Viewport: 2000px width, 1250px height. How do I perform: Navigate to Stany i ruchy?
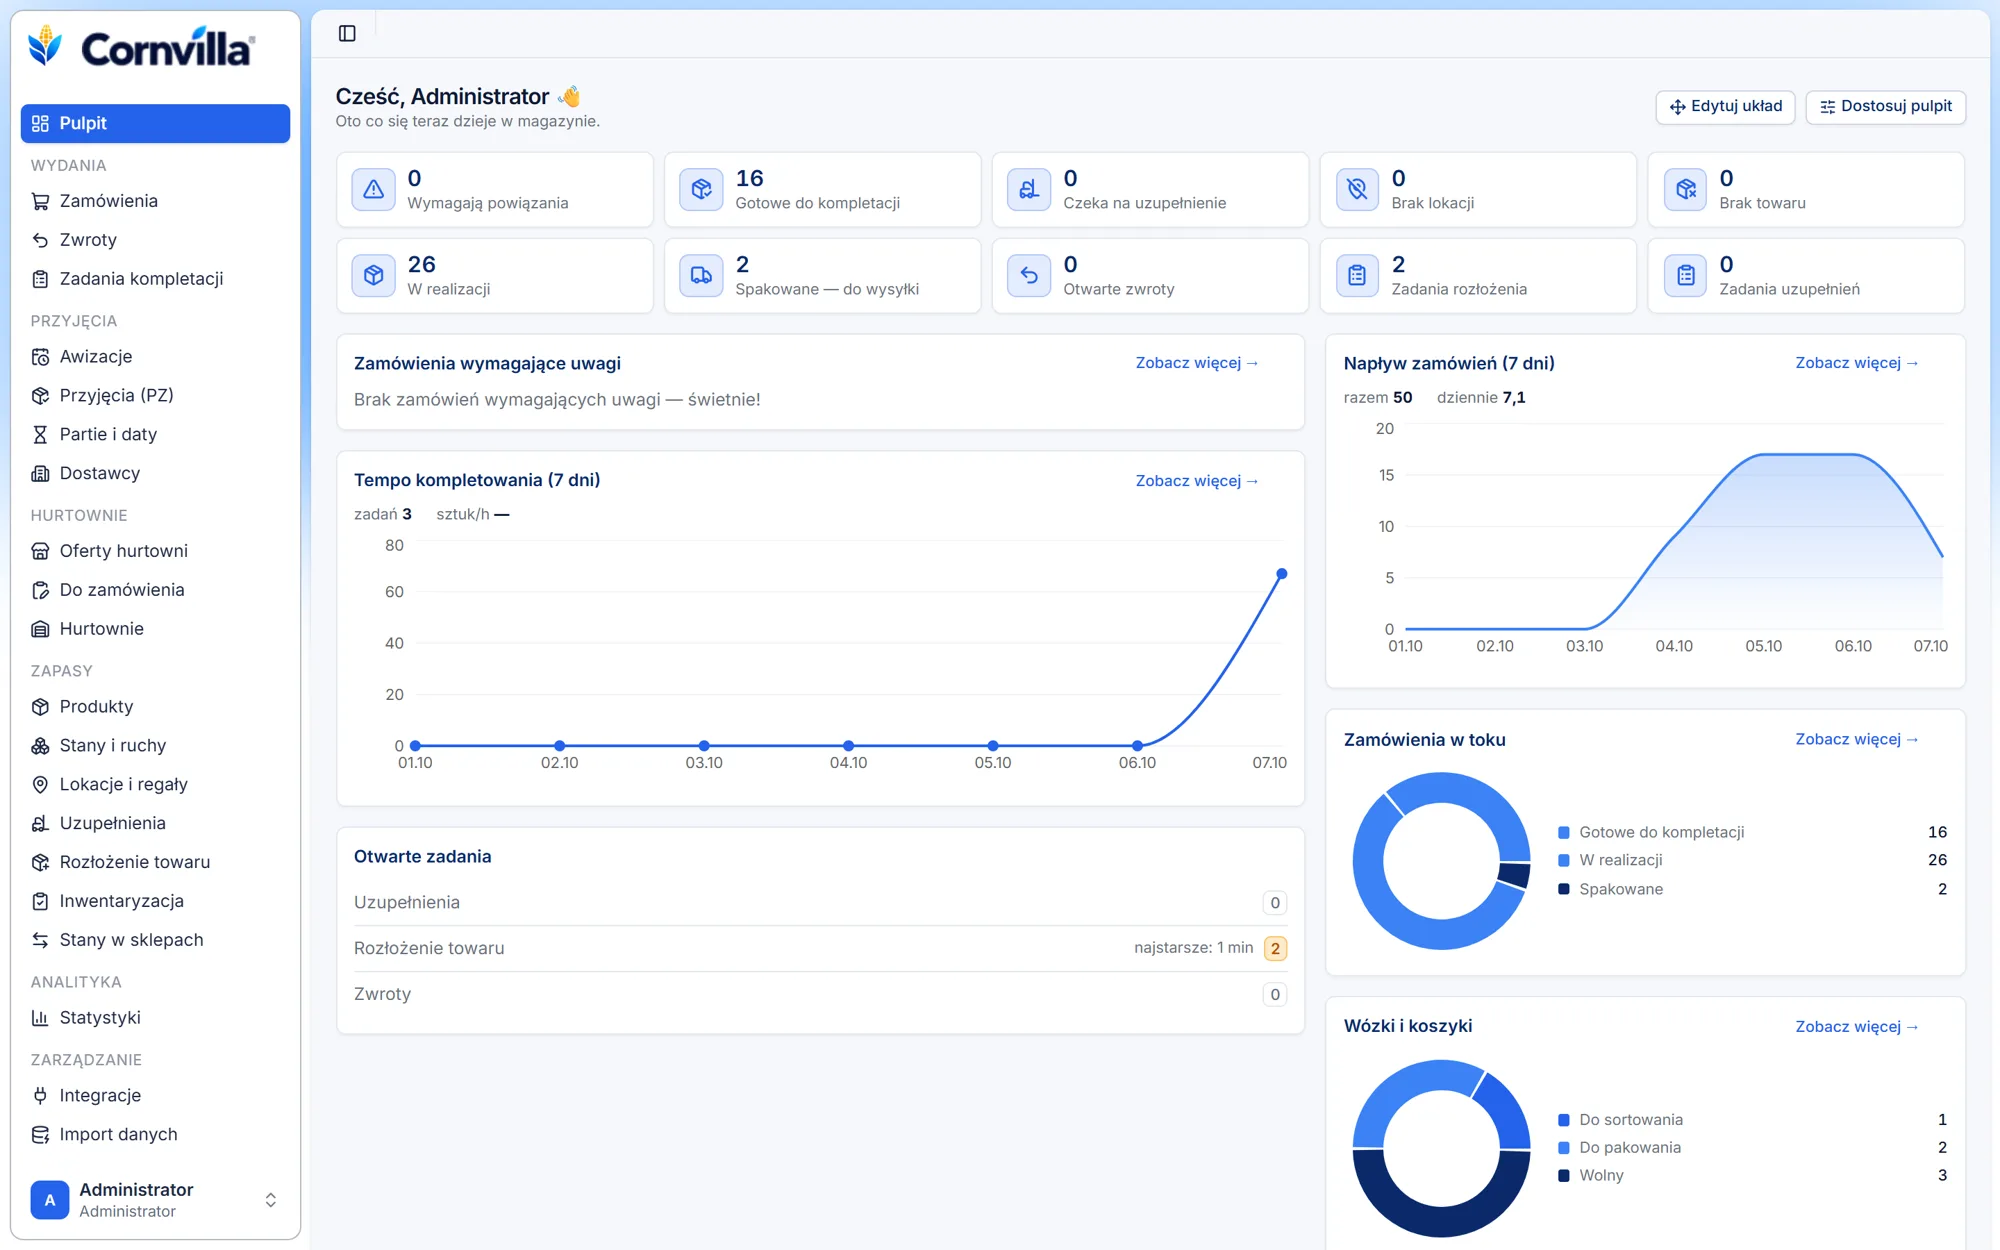(155, 745)
